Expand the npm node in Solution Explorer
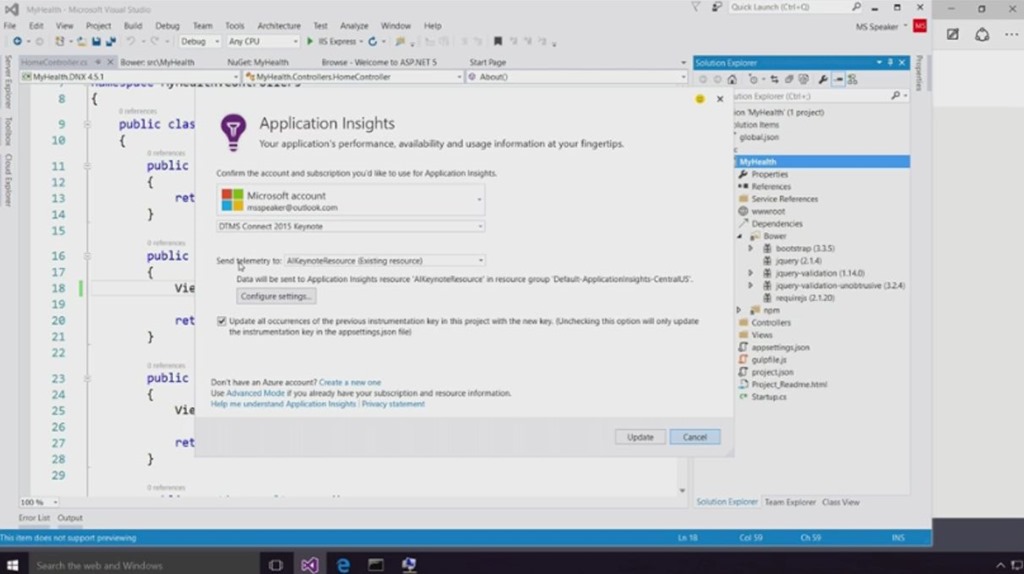This screenshot has width=1024, height=574. (738, 310)
